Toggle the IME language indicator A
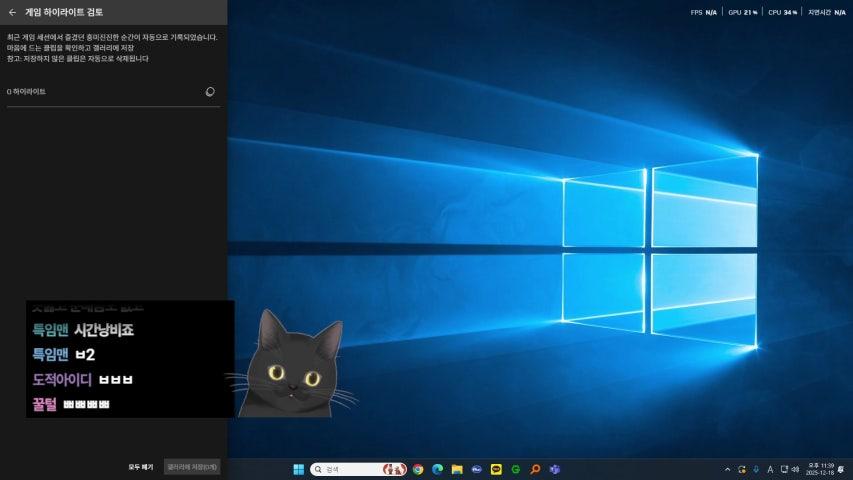The width and height of the screenshot is (853, 480). point(769,469)
